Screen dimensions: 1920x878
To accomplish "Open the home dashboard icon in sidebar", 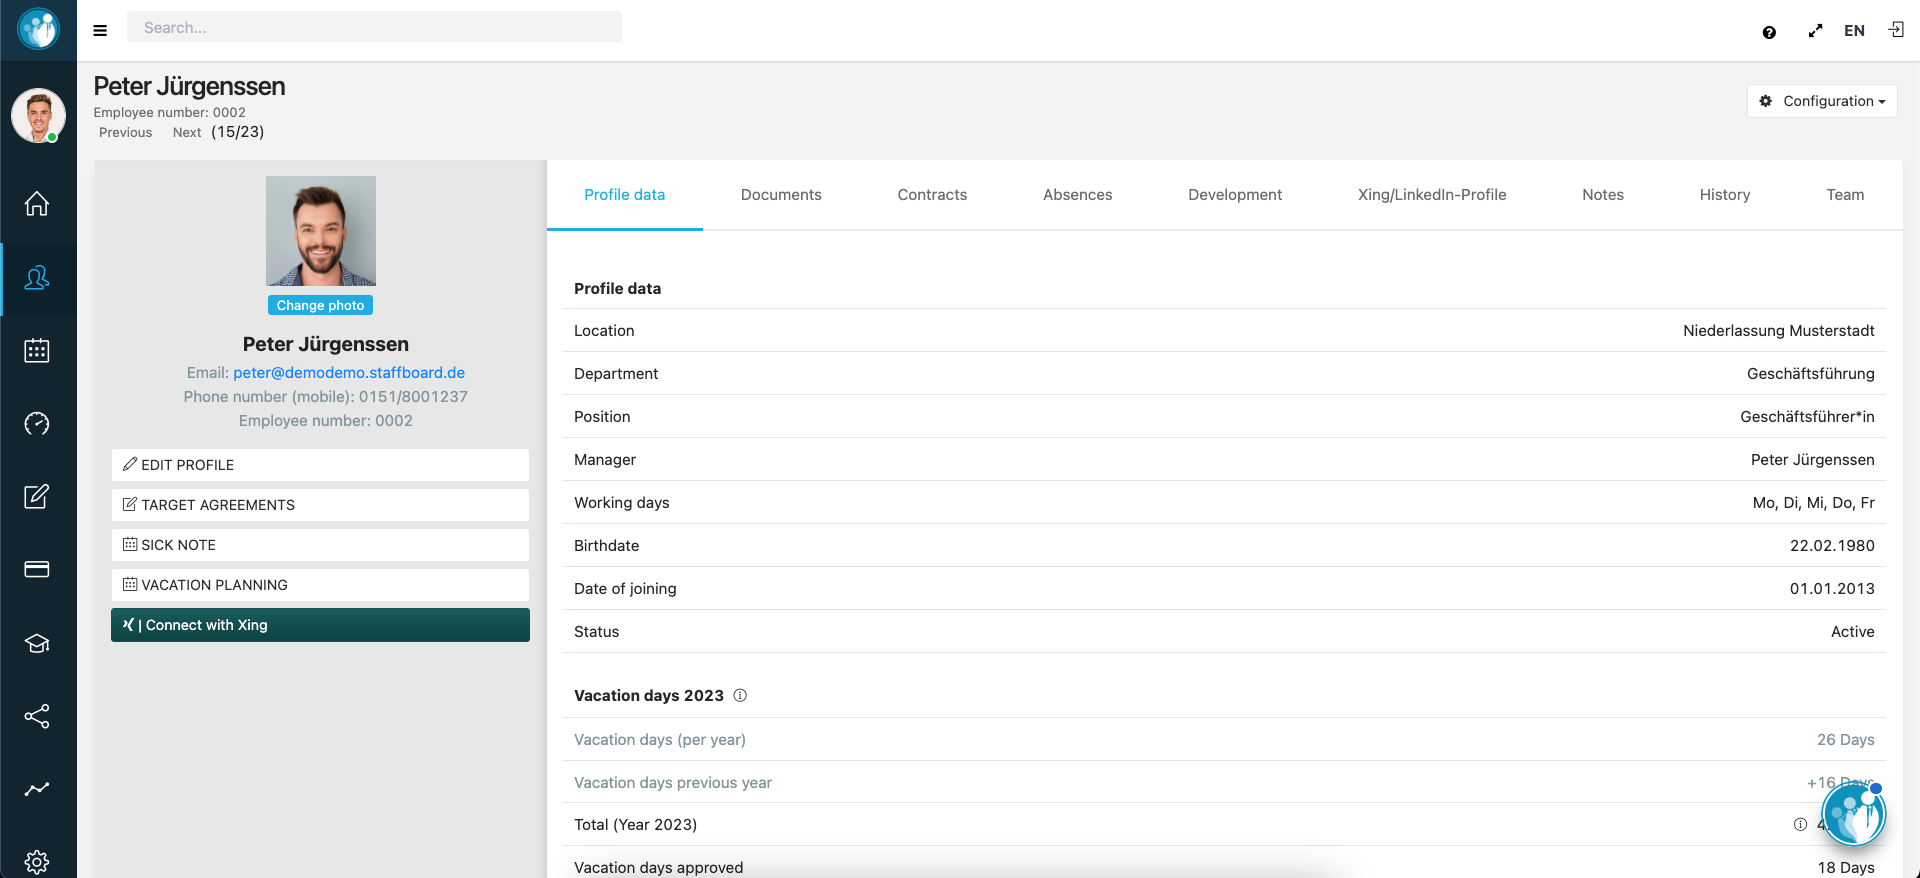I will (37, 204).
